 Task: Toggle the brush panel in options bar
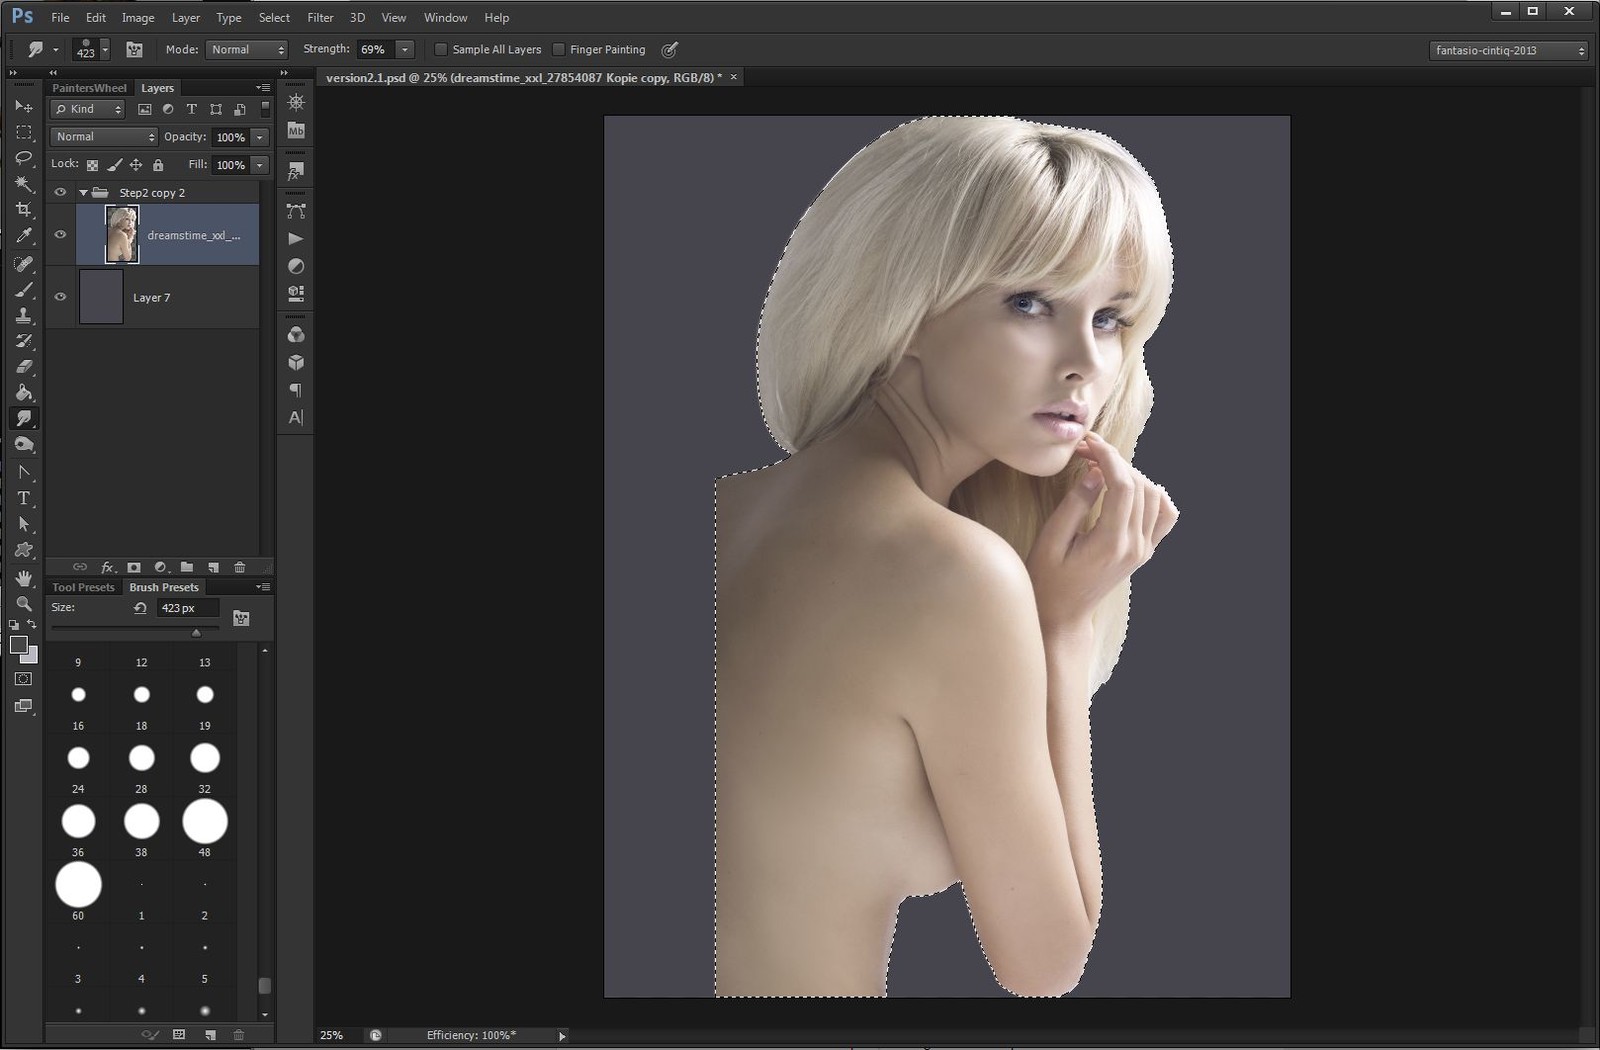click(x=134, y=49)
